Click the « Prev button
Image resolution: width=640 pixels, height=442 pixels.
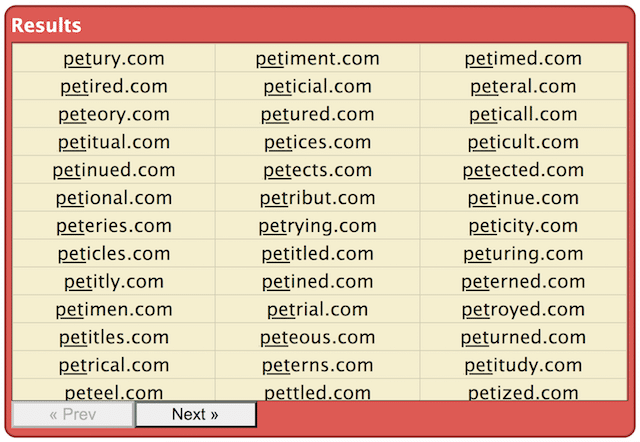coord(72,414)
